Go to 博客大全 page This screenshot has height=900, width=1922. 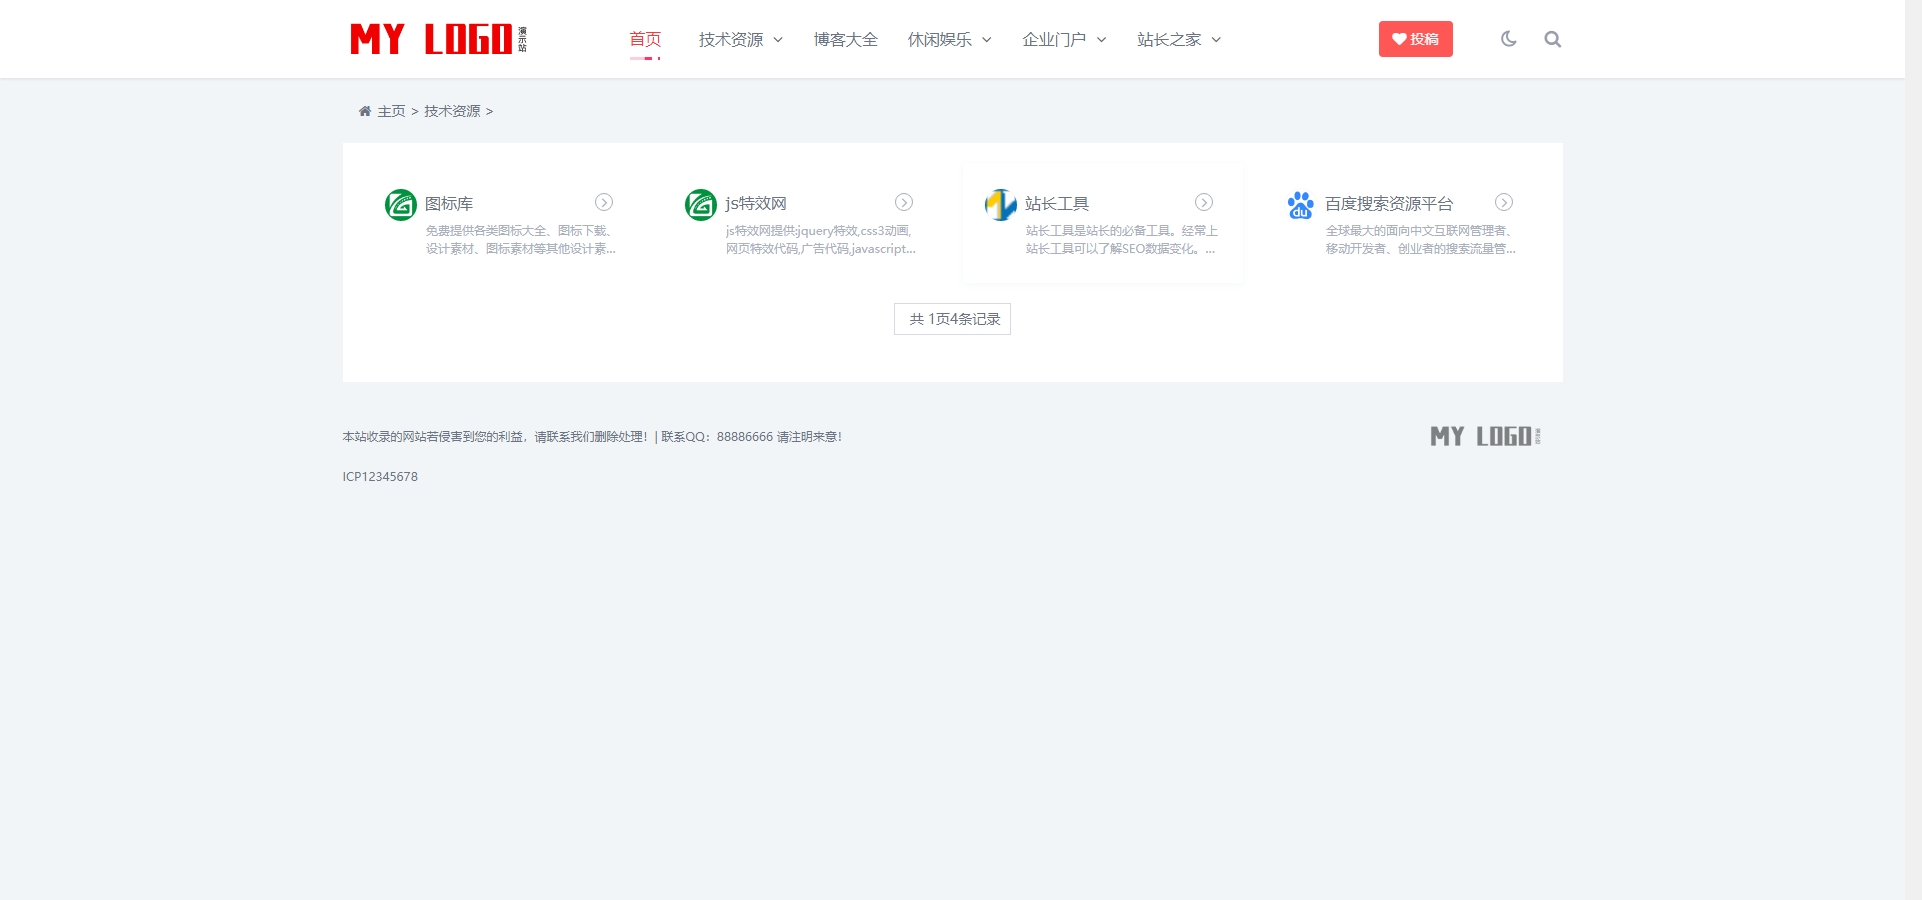point(845,39)
